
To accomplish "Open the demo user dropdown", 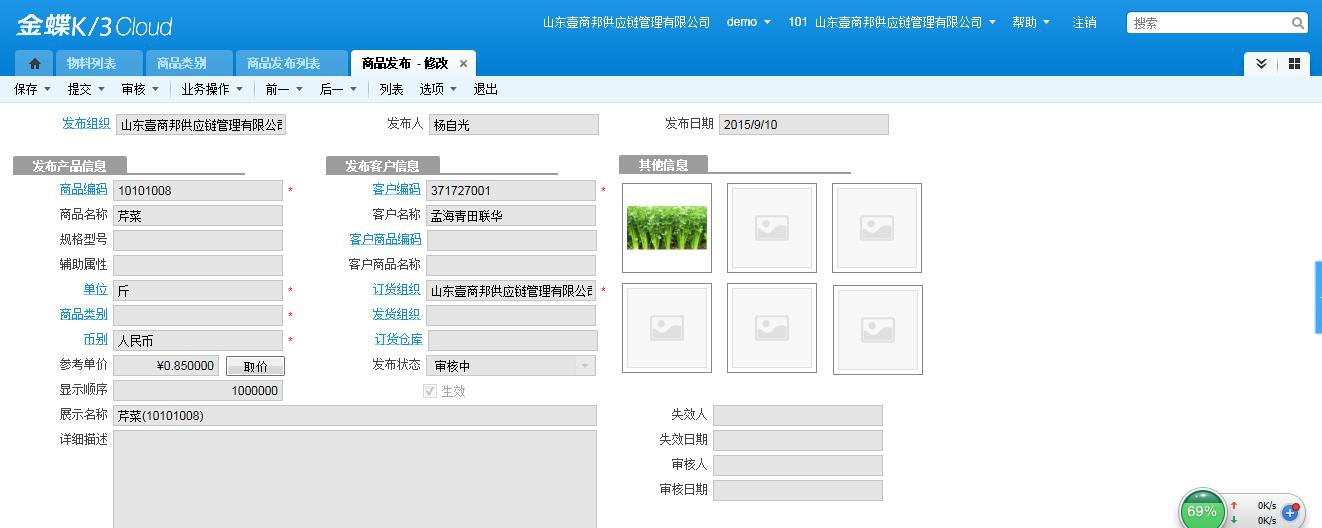I will [748, 22].
